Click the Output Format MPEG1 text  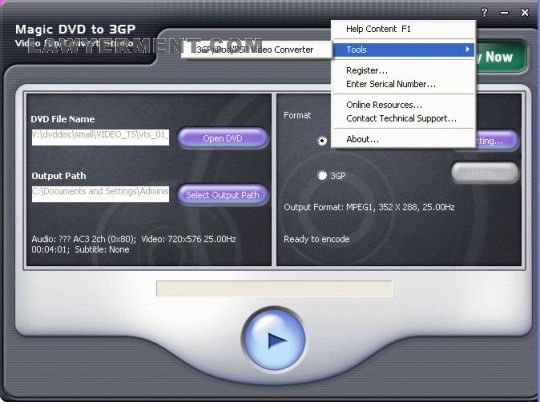point(369,207)
